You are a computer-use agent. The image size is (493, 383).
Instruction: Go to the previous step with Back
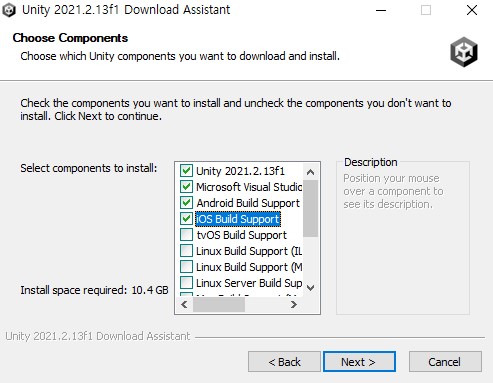tap(284, 362)
